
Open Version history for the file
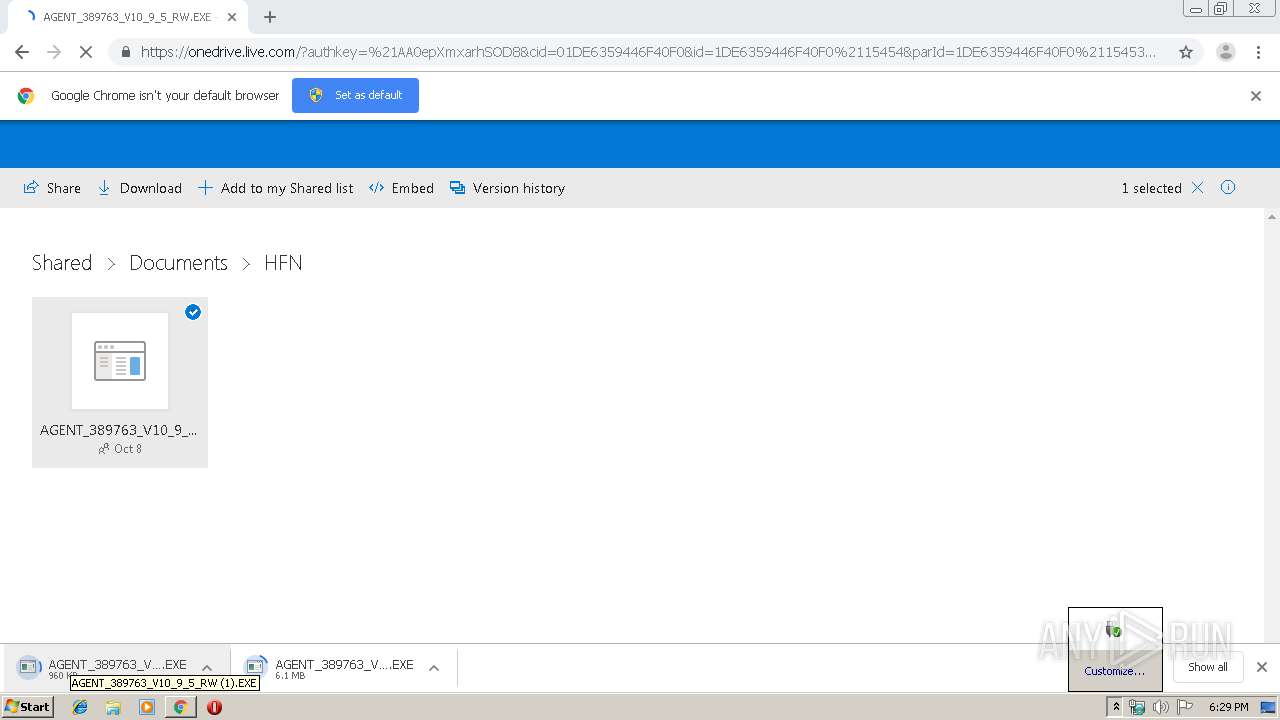507,188
